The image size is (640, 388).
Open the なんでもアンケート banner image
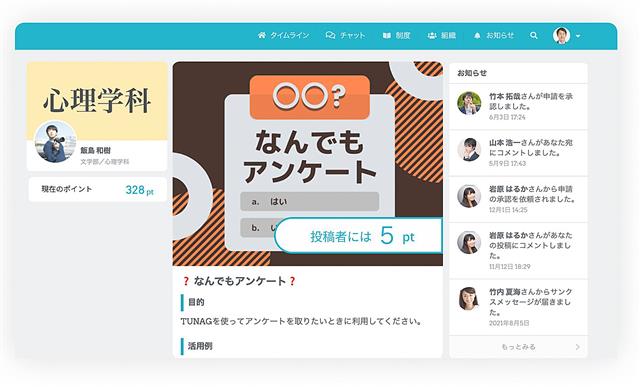tap(308, 164)
